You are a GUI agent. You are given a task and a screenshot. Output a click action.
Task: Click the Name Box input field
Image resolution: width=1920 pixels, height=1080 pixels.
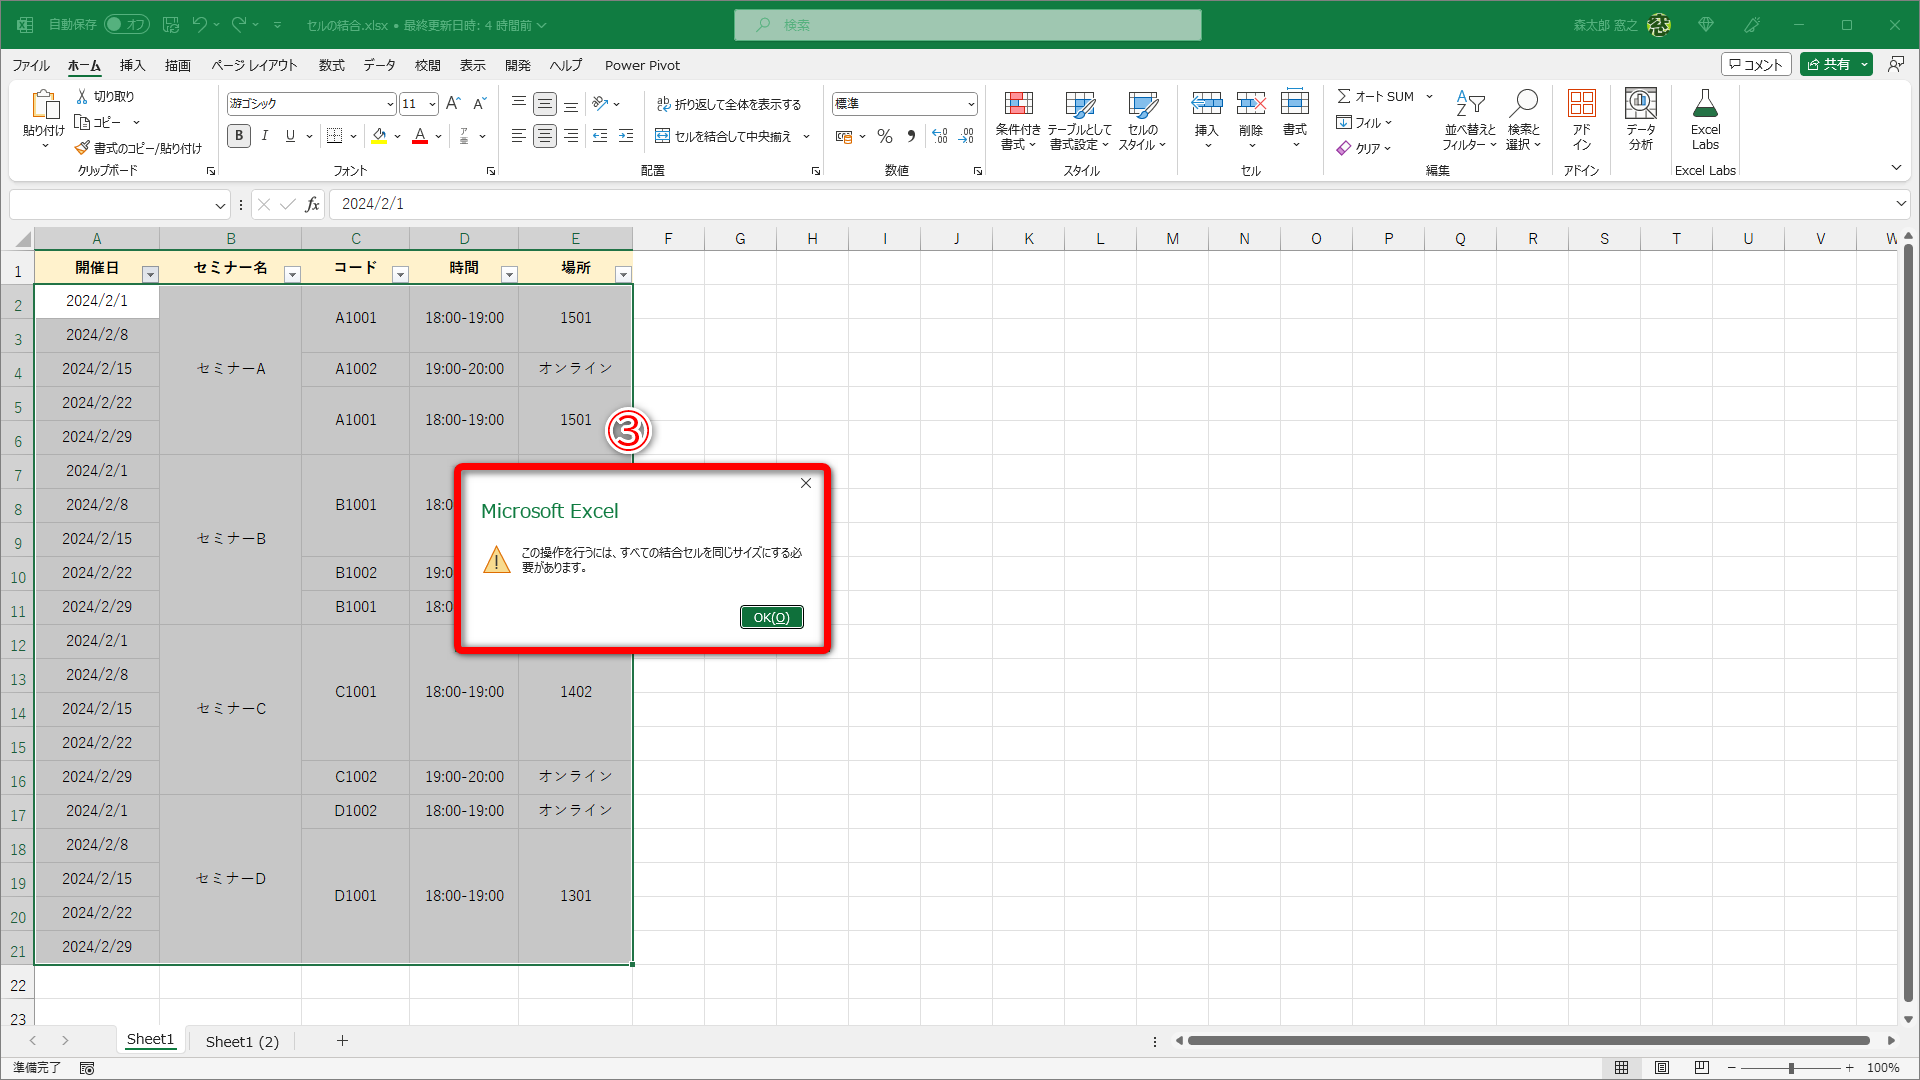pyautogui.click(x=110, y=204)
